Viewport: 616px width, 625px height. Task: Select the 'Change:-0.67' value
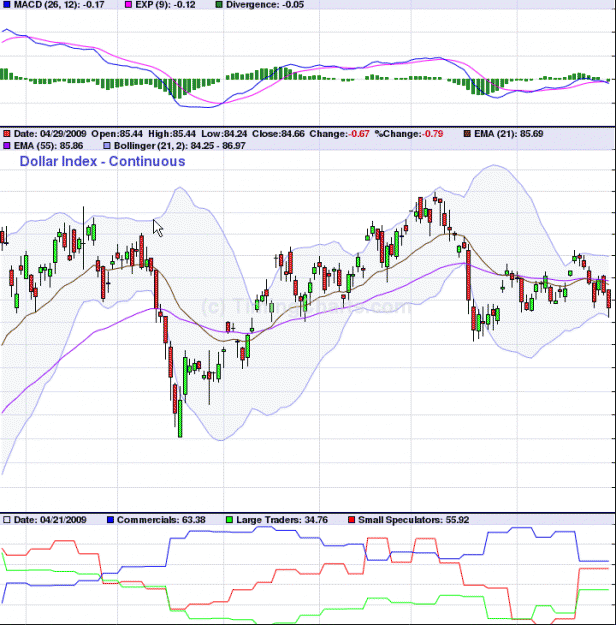339,134
